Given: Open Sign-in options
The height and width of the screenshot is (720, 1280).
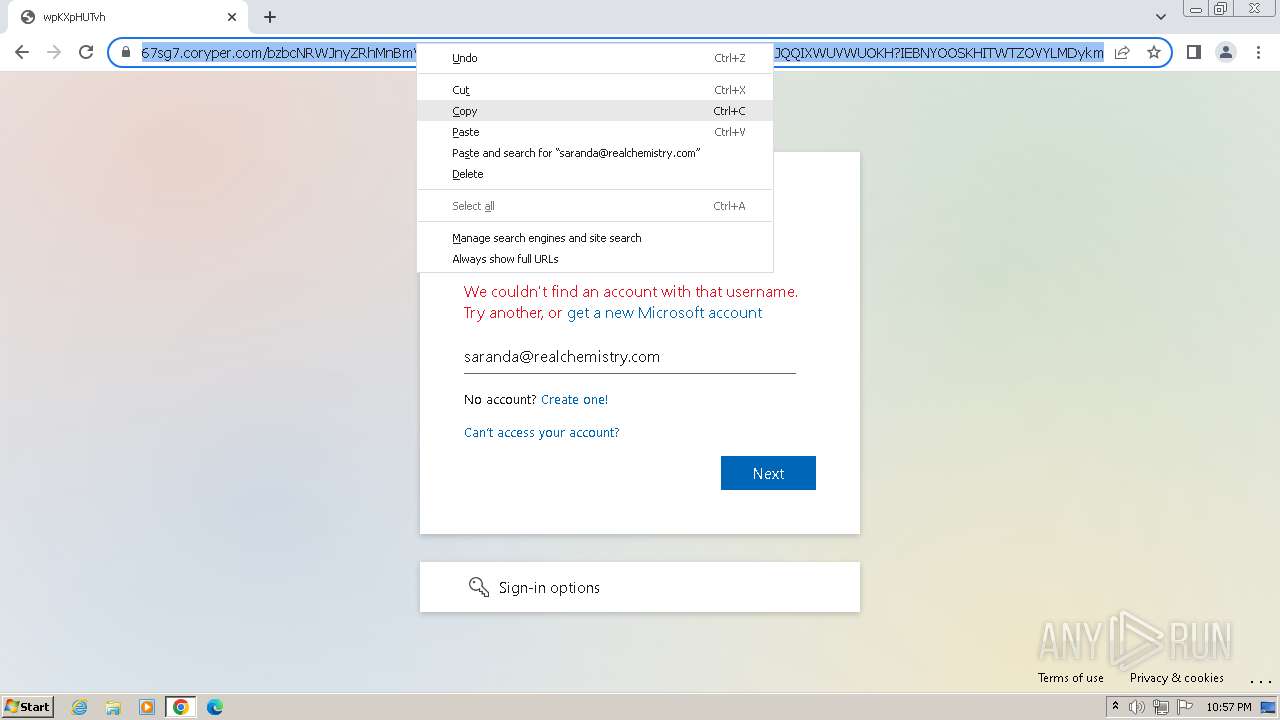Looking at the screenshot, I should tap(640, 587).
